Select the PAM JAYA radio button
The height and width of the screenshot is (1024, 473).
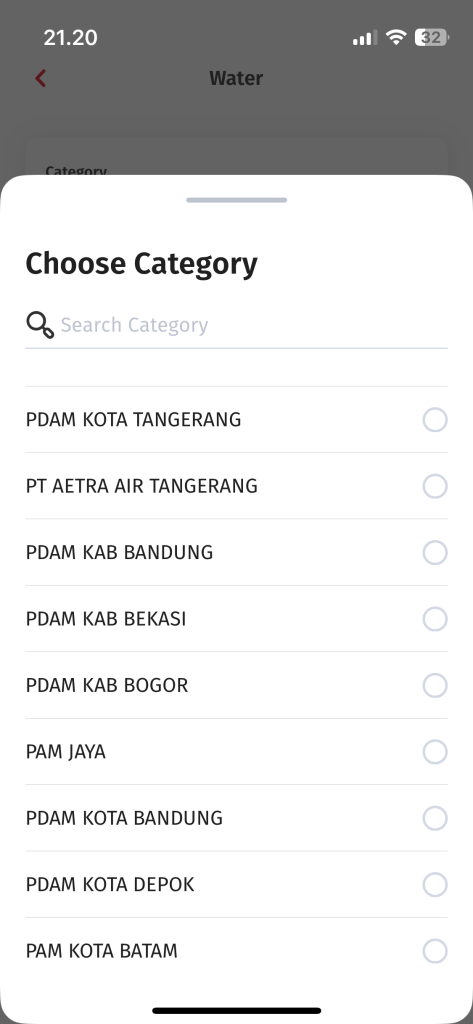pyautogui.click(x=435, y=752)
